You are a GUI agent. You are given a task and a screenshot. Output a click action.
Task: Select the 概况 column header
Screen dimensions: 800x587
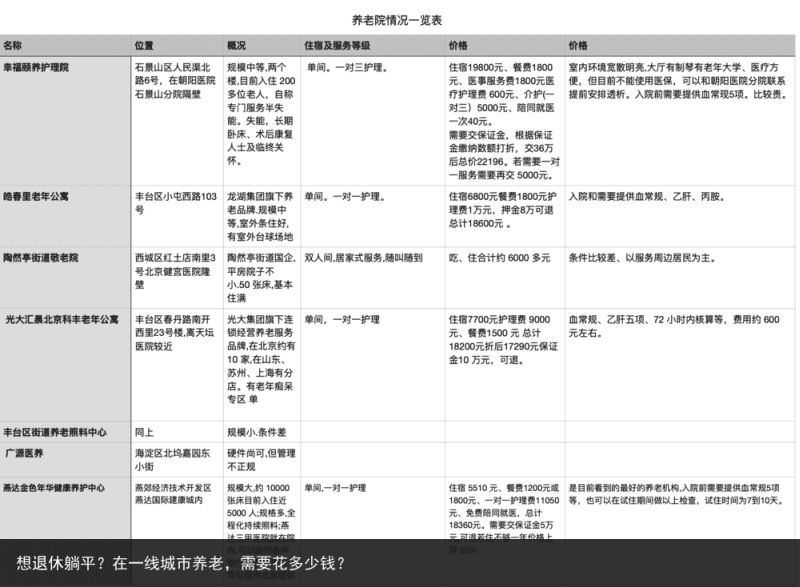click(x=236, y=45)
